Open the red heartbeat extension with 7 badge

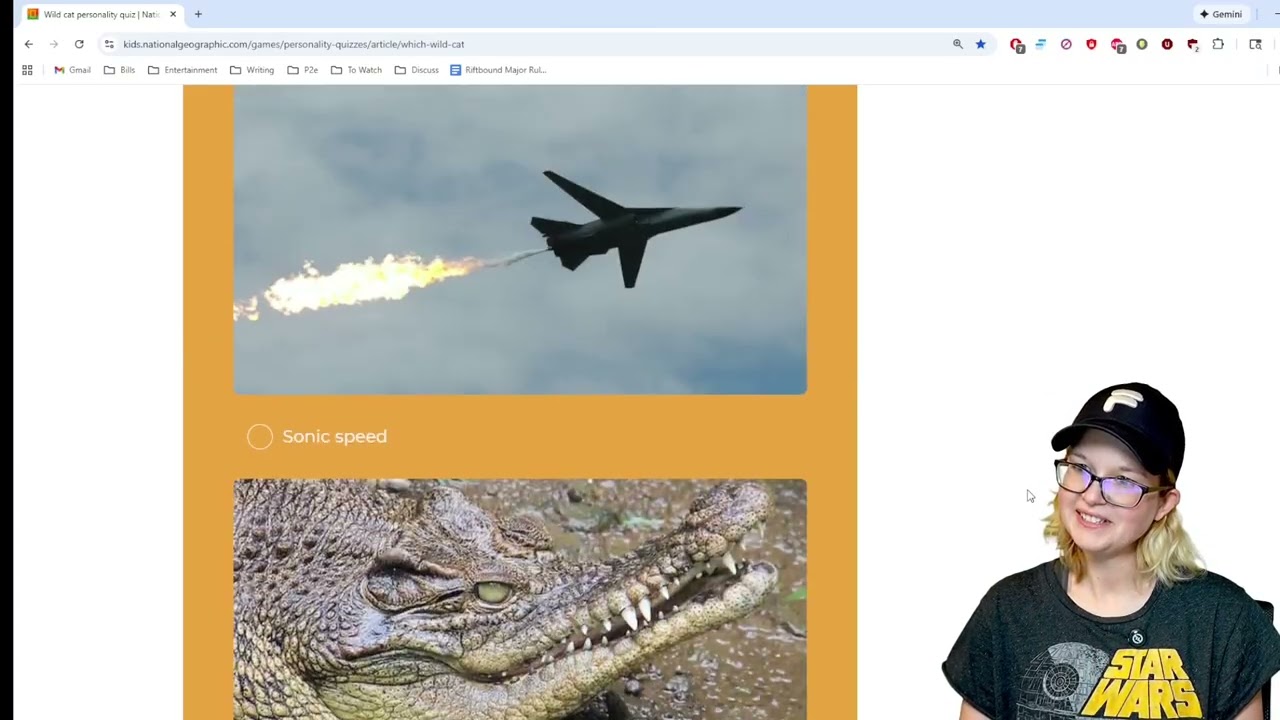[x=1117, y=45]
